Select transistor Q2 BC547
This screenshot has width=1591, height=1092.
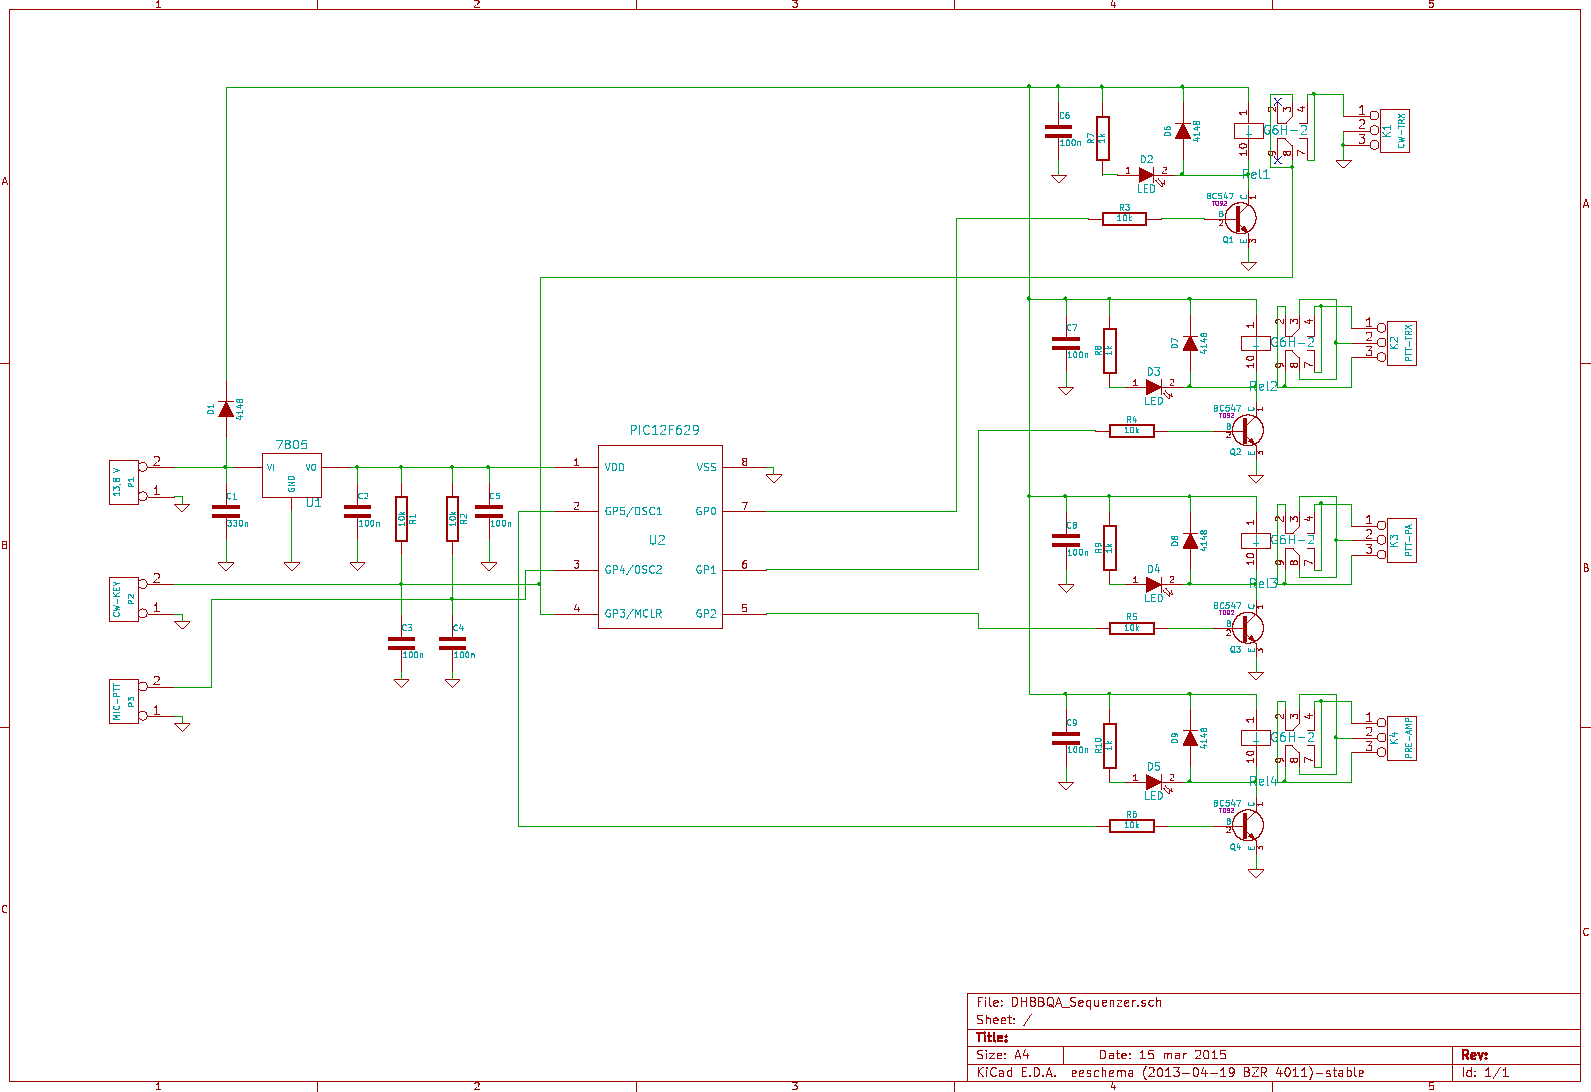(x=1247, y=430)
